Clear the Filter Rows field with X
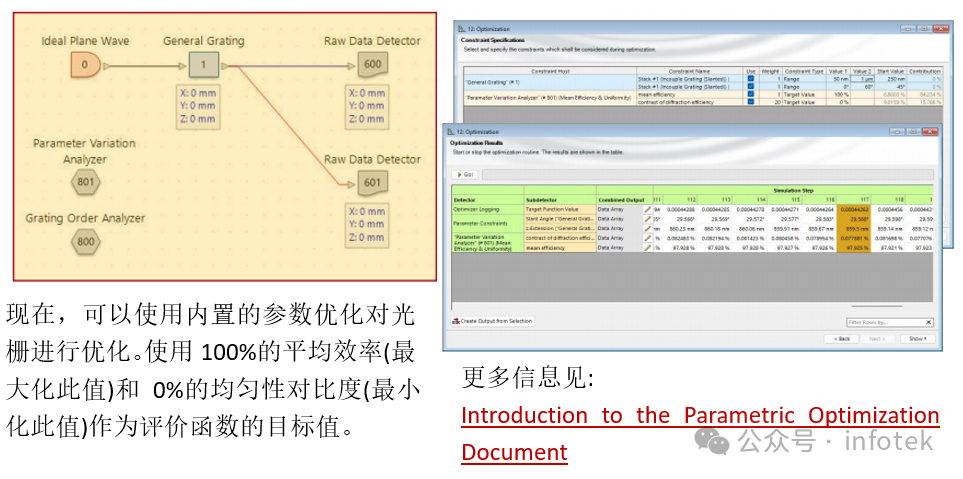 pos(929,322)
